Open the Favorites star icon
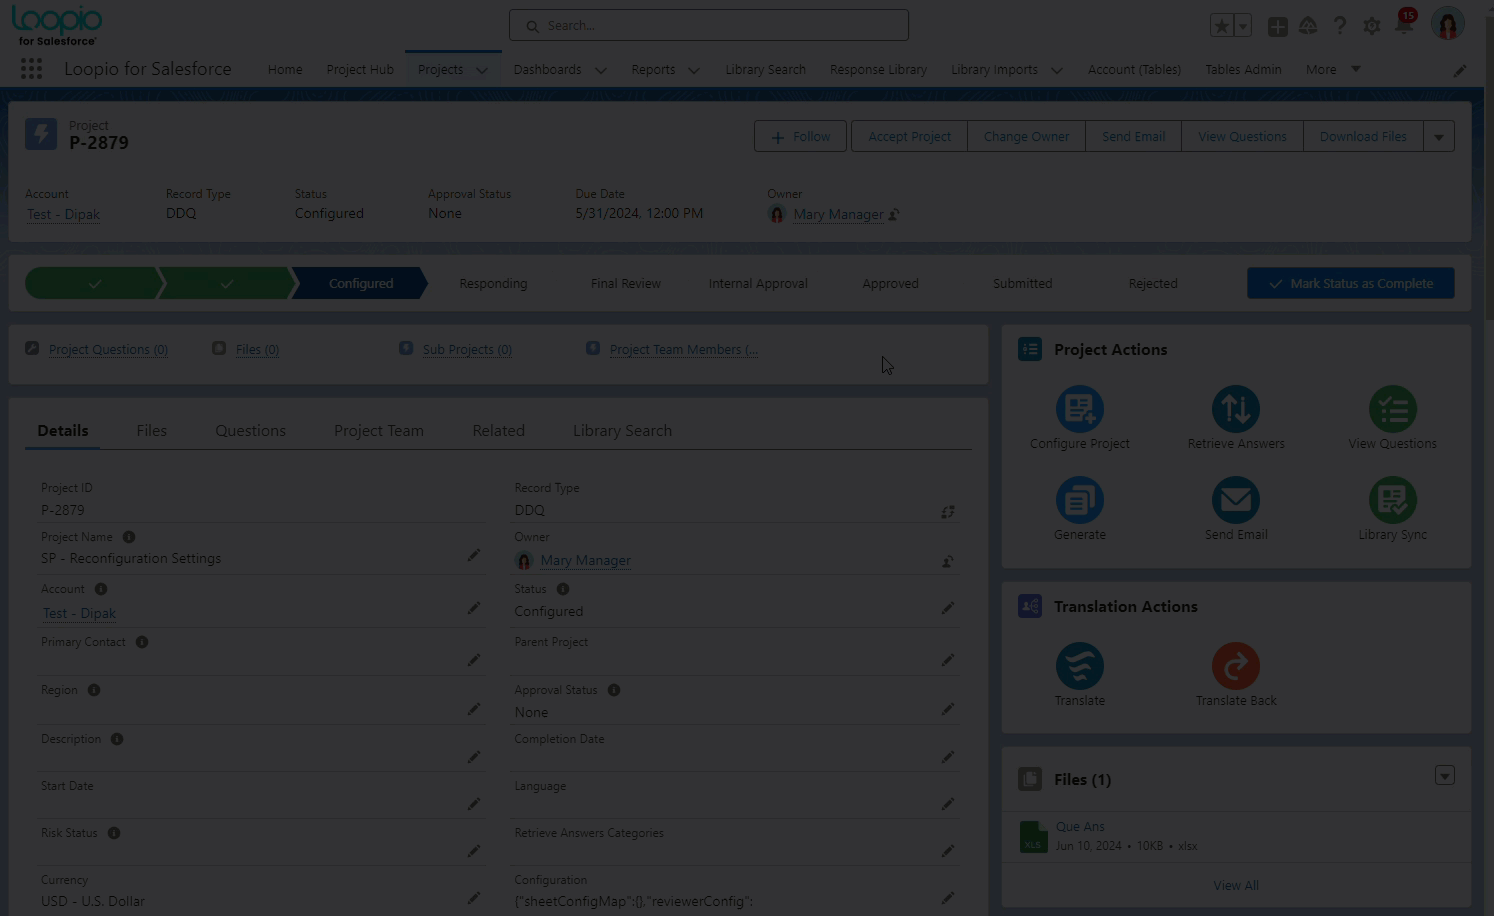 pos(1221,26)
